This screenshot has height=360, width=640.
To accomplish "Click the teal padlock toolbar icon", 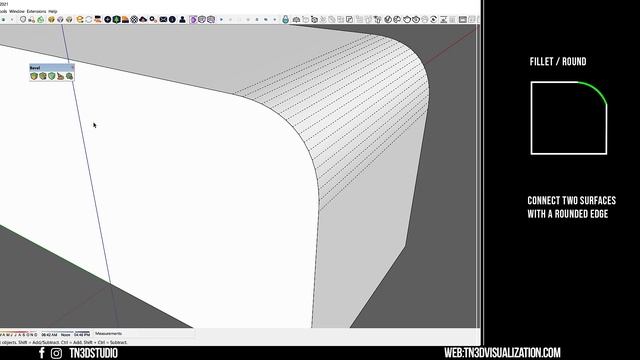I will (x=285, y=19).
